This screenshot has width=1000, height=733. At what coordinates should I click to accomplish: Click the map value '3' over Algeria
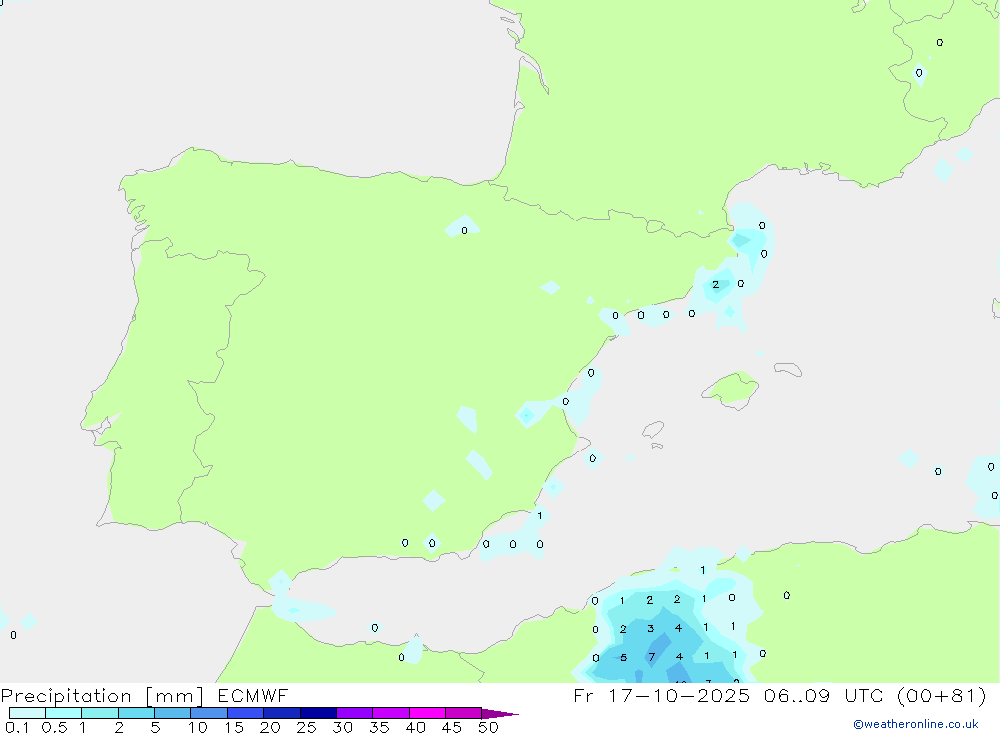(651, 628)
